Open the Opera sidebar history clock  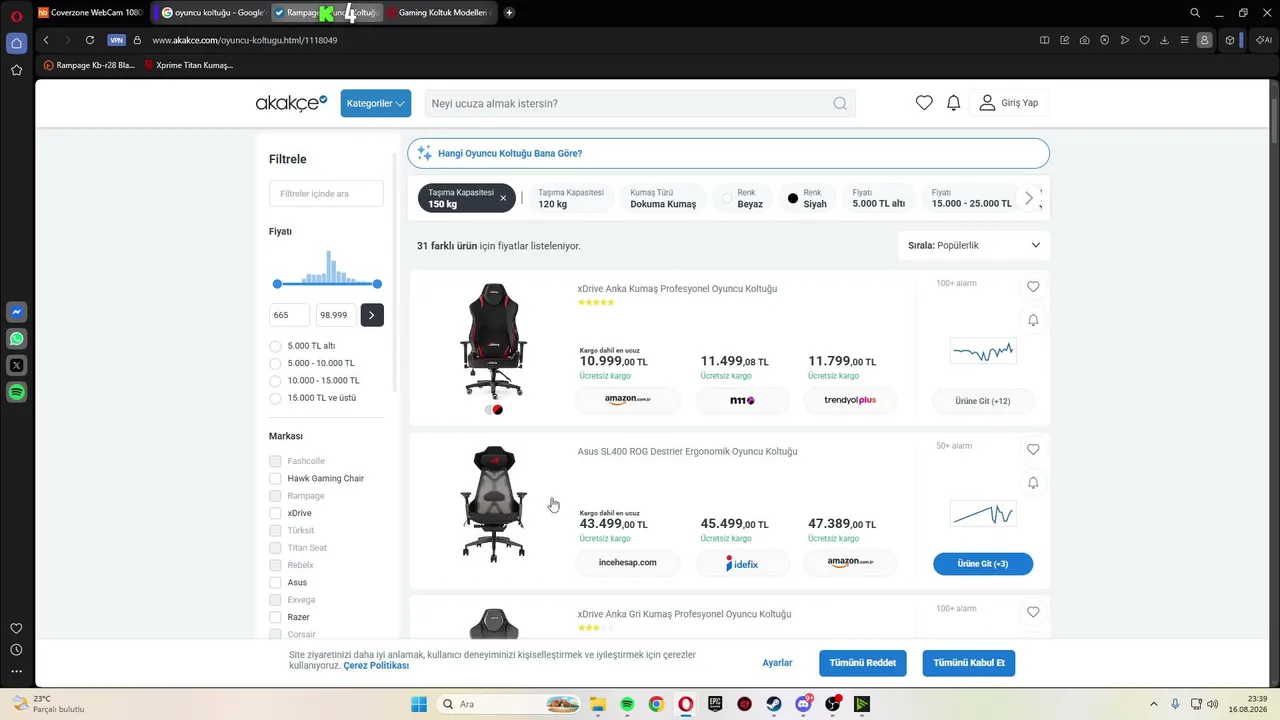click(16, 650)
